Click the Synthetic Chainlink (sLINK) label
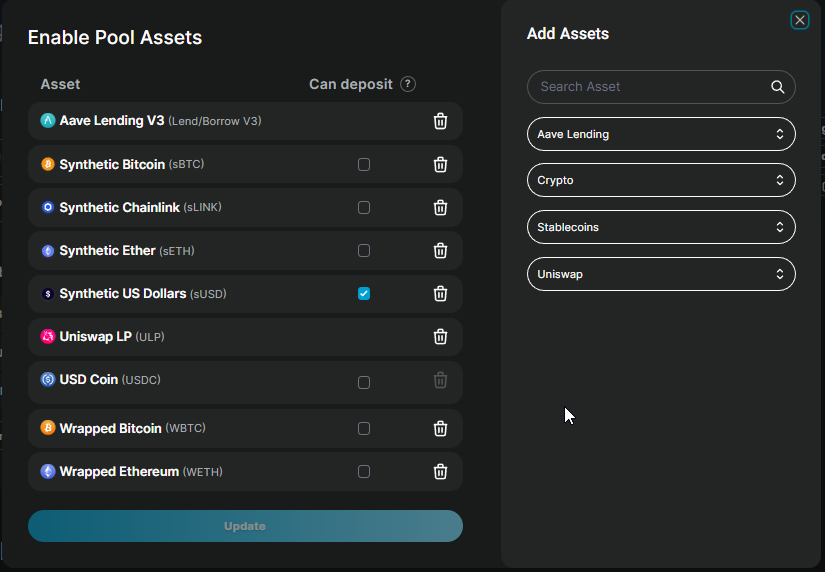 click(x=140, y=207)
